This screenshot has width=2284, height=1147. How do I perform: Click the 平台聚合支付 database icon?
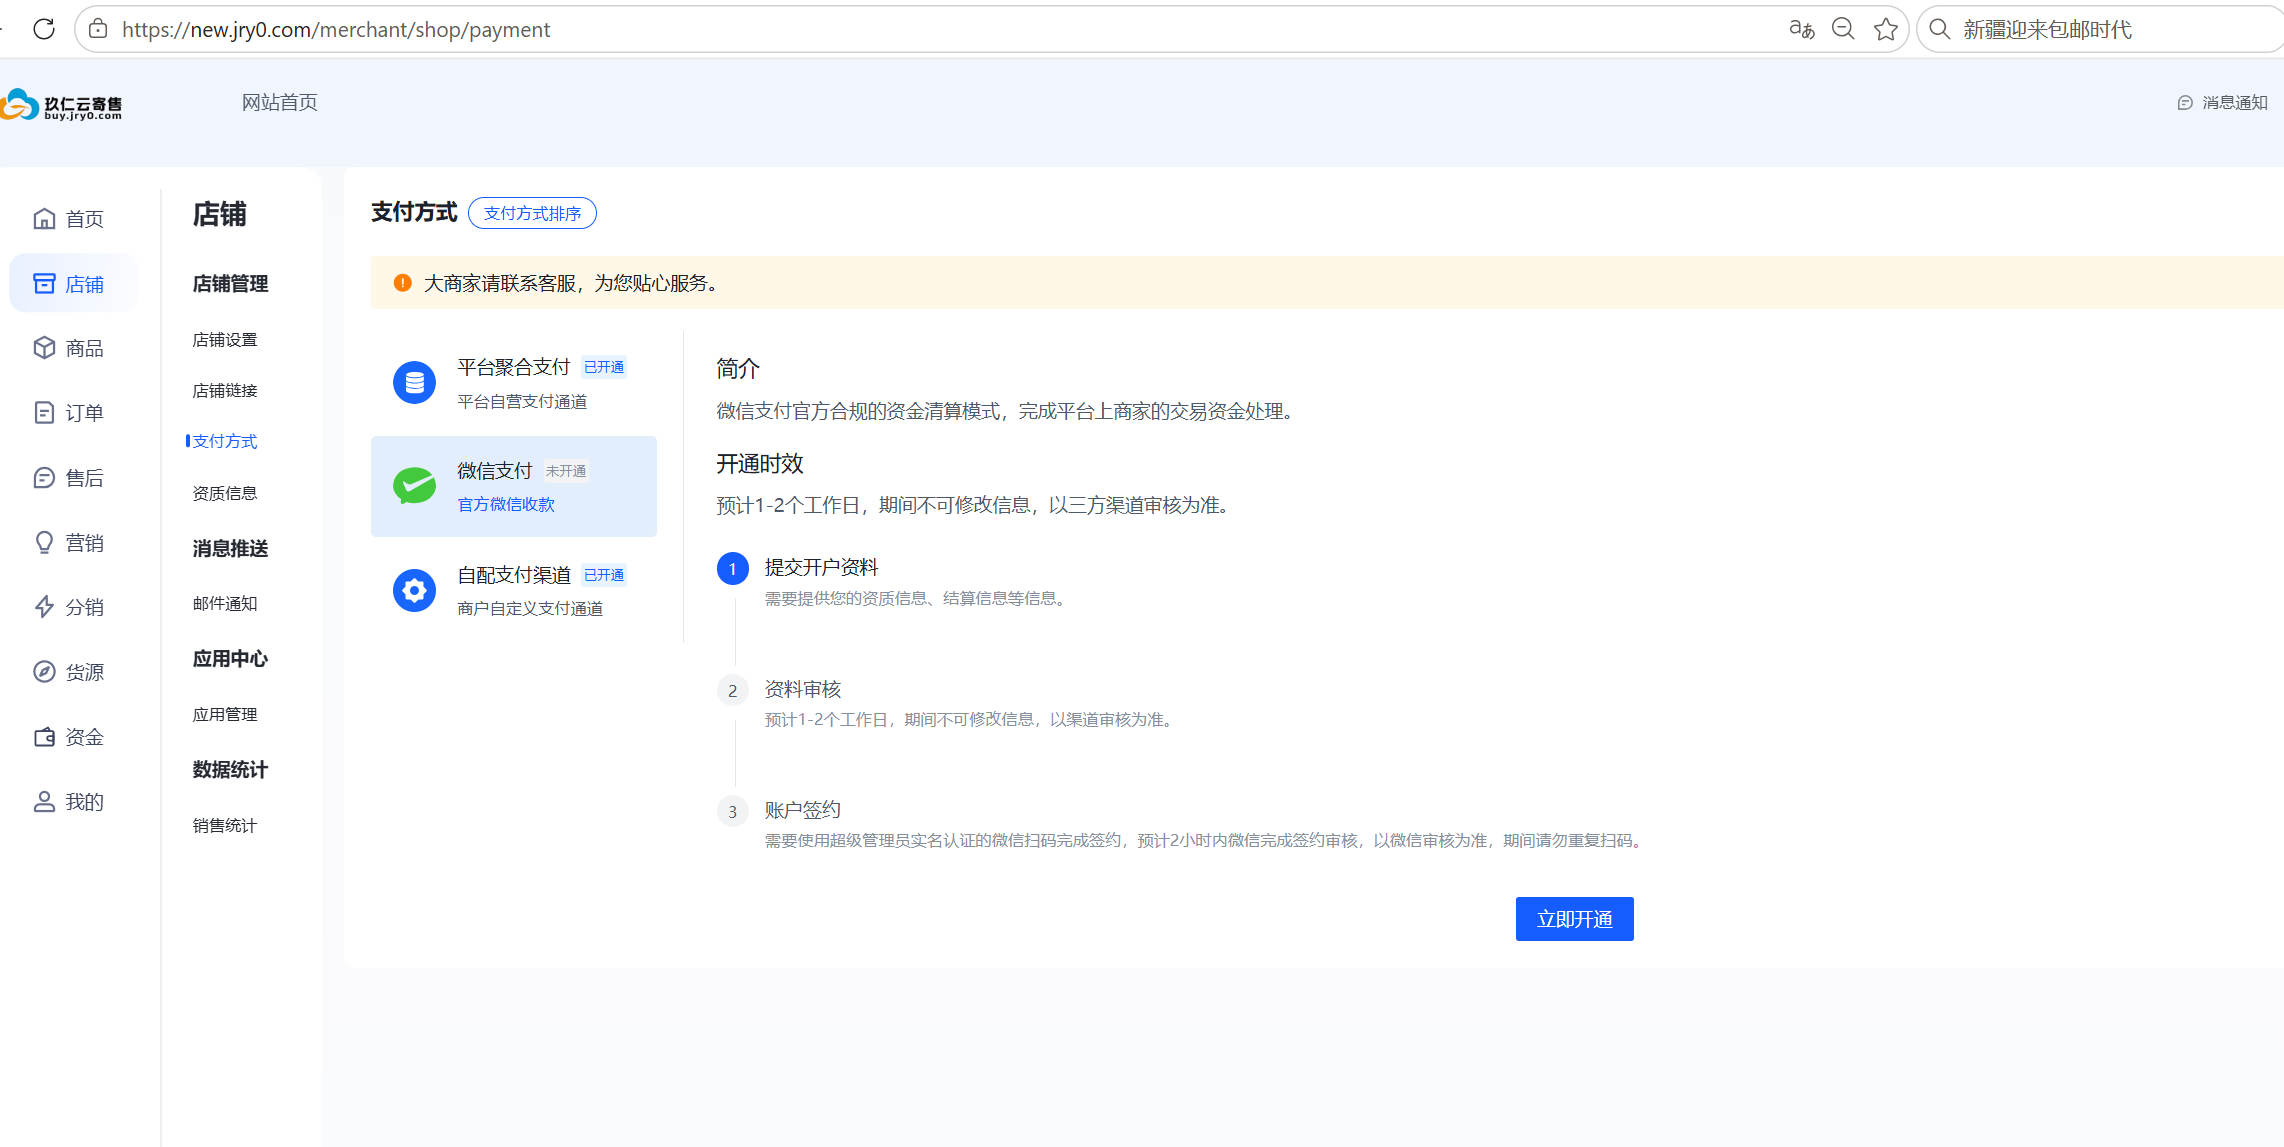[414, 383]
